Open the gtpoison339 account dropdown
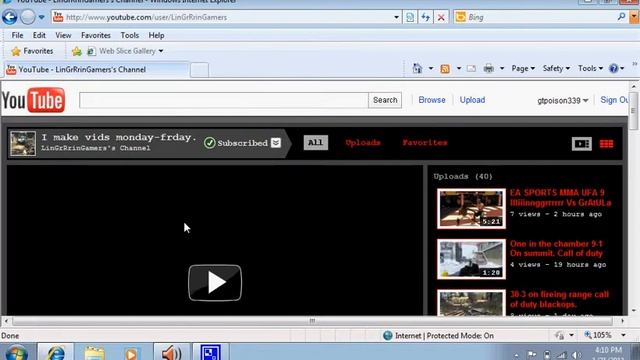 (562, 100)
